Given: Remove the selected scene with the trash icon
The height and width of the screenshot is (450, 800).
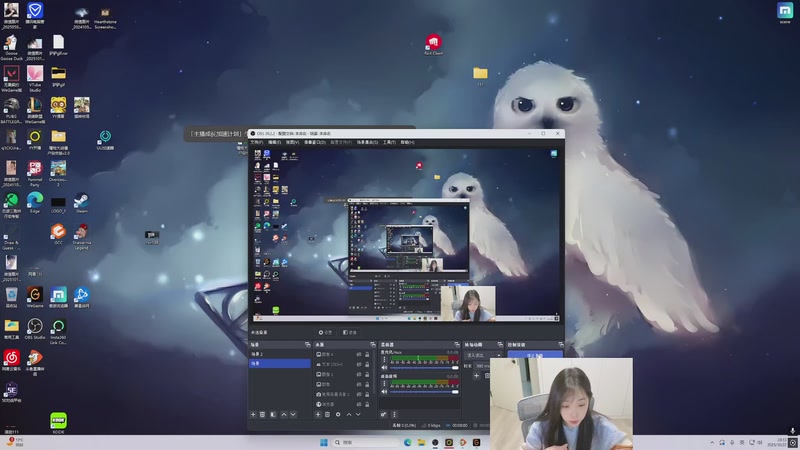Looking at the screenshot, I should (x=262, y=414).
